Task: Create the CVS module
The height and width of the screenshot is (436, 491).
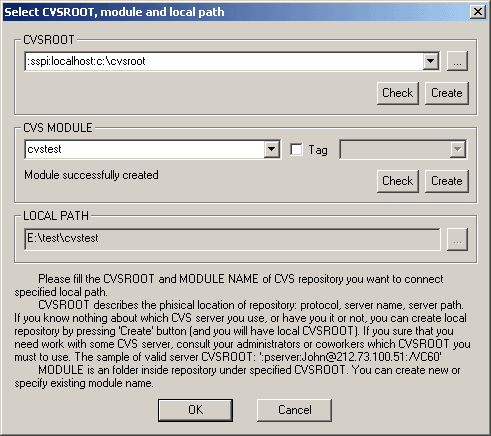Action: 447,181
